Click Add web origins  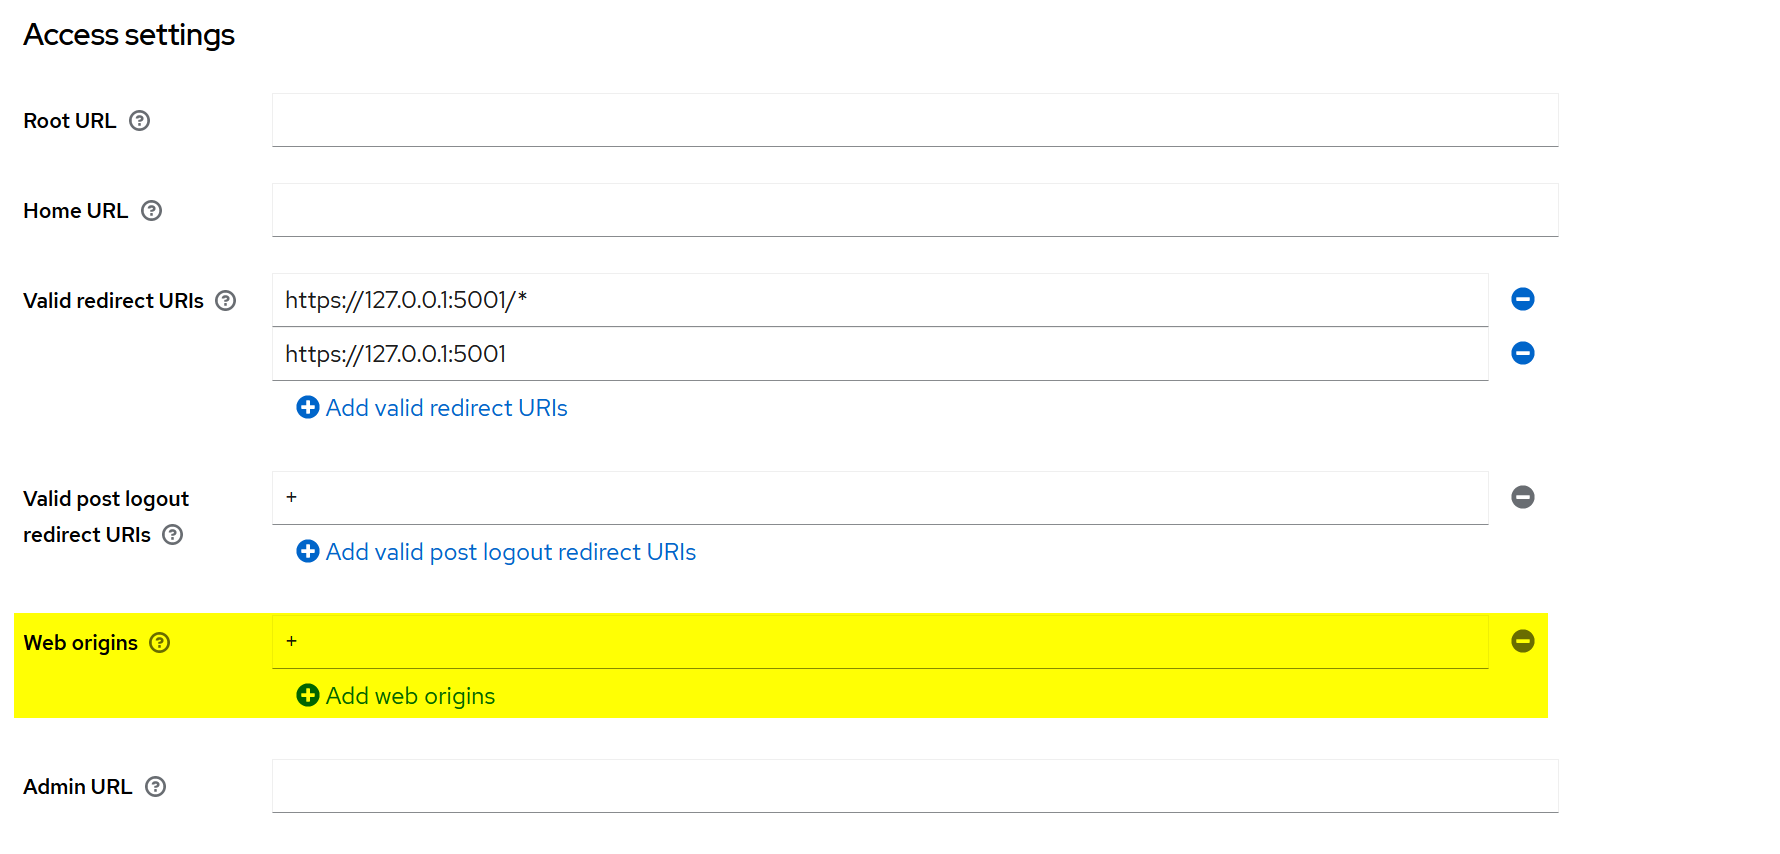[410, 696]
